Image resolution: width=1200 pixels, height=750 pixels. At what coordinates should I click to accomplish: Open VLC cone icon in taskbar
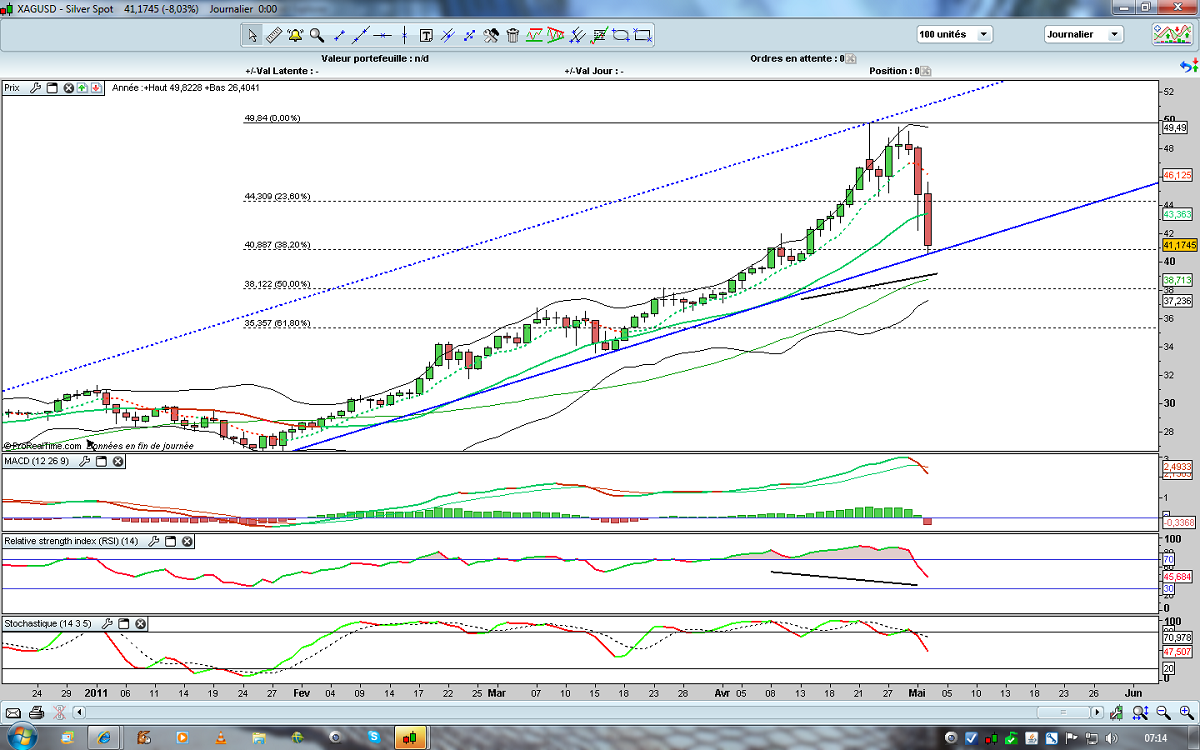pyautogui.click(x=220, y=739)
